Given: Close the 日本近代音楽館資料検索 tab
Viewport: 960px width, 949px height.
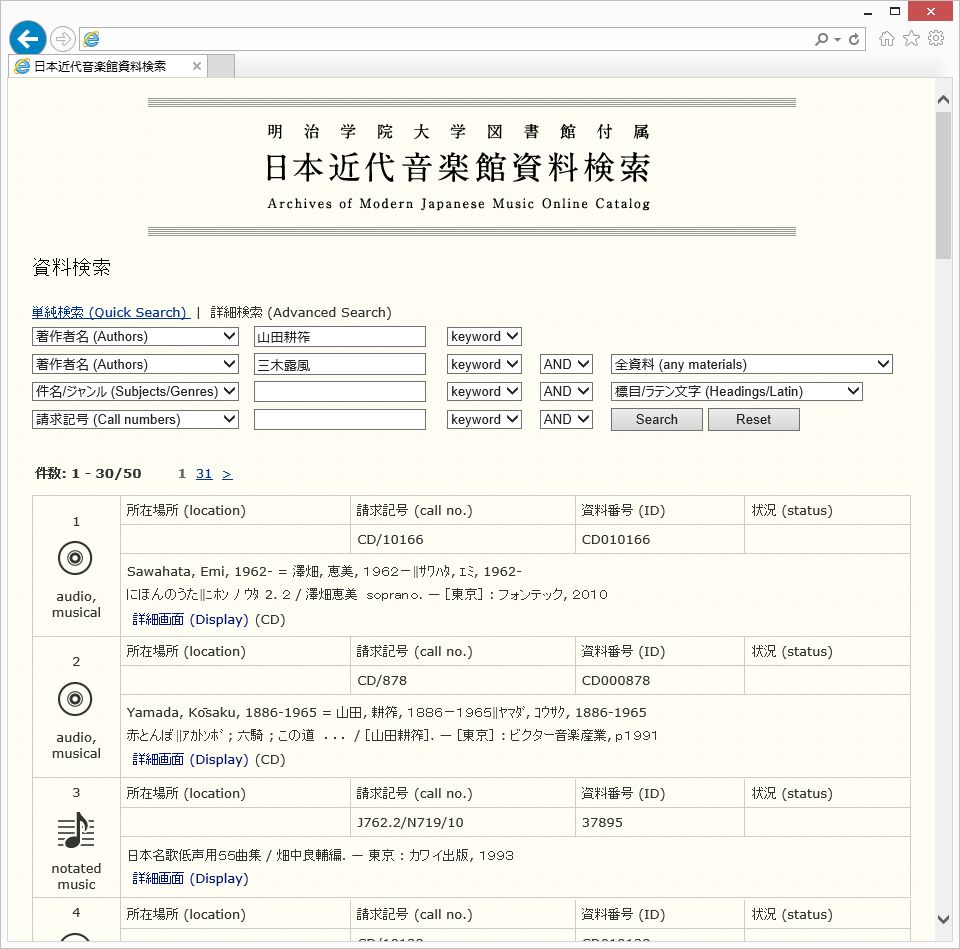Looking at the screenshot, I should (x=197, y=67).
